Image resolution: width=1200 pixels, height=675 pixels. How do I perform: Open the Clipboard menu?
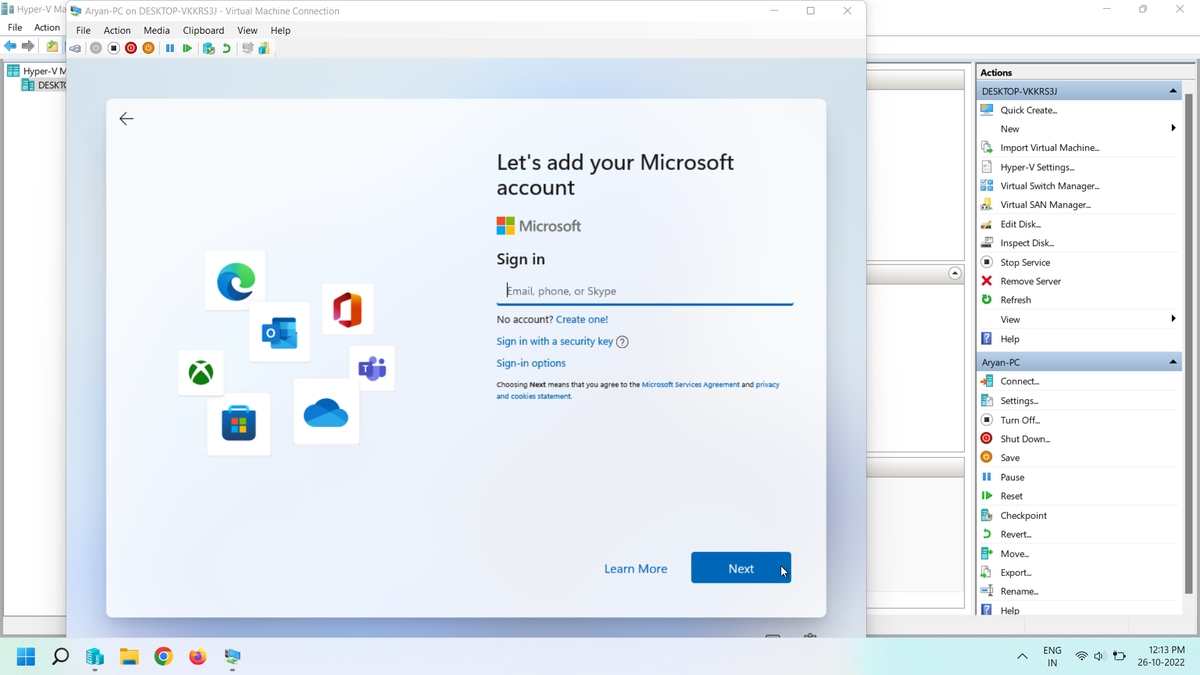(204, 30)
